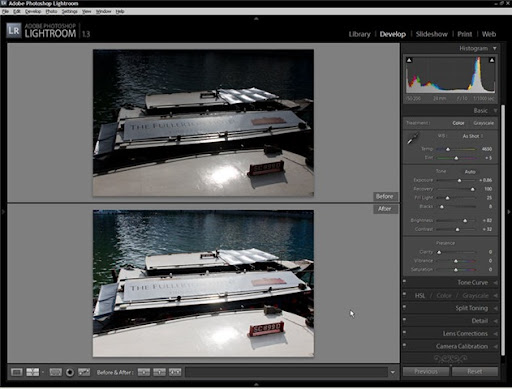Open the View menu
The image size is (512, 389).
87,11
